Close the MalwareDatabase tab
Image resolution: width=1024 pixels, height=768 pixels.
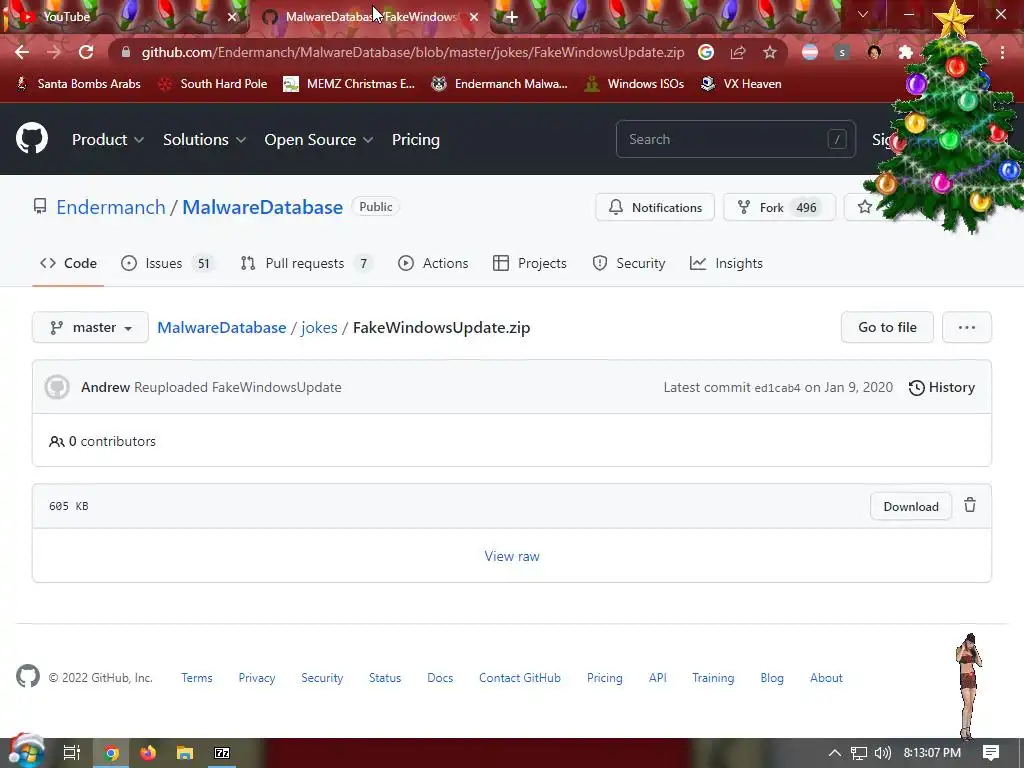474,17
